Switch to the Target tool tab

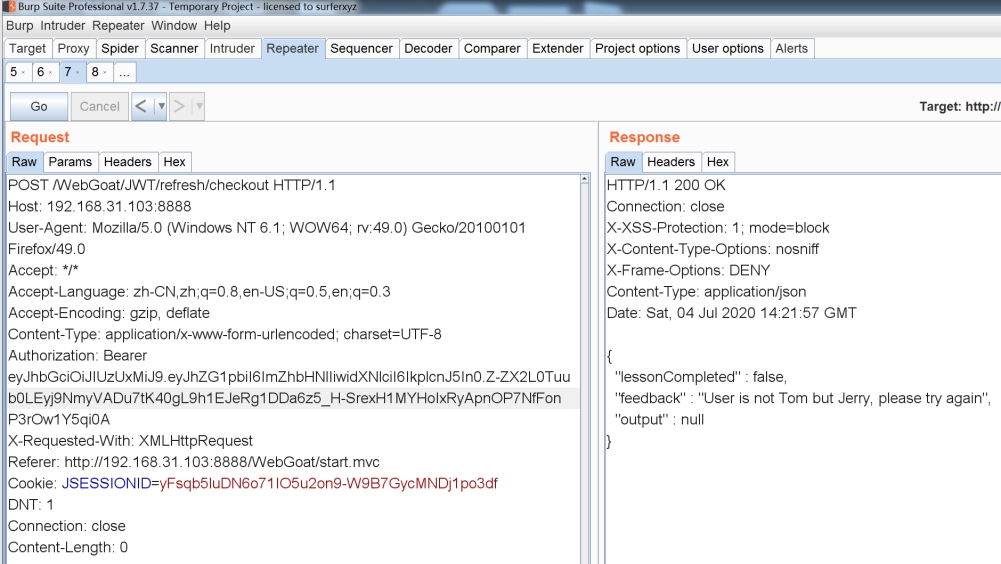pos(27,49)
